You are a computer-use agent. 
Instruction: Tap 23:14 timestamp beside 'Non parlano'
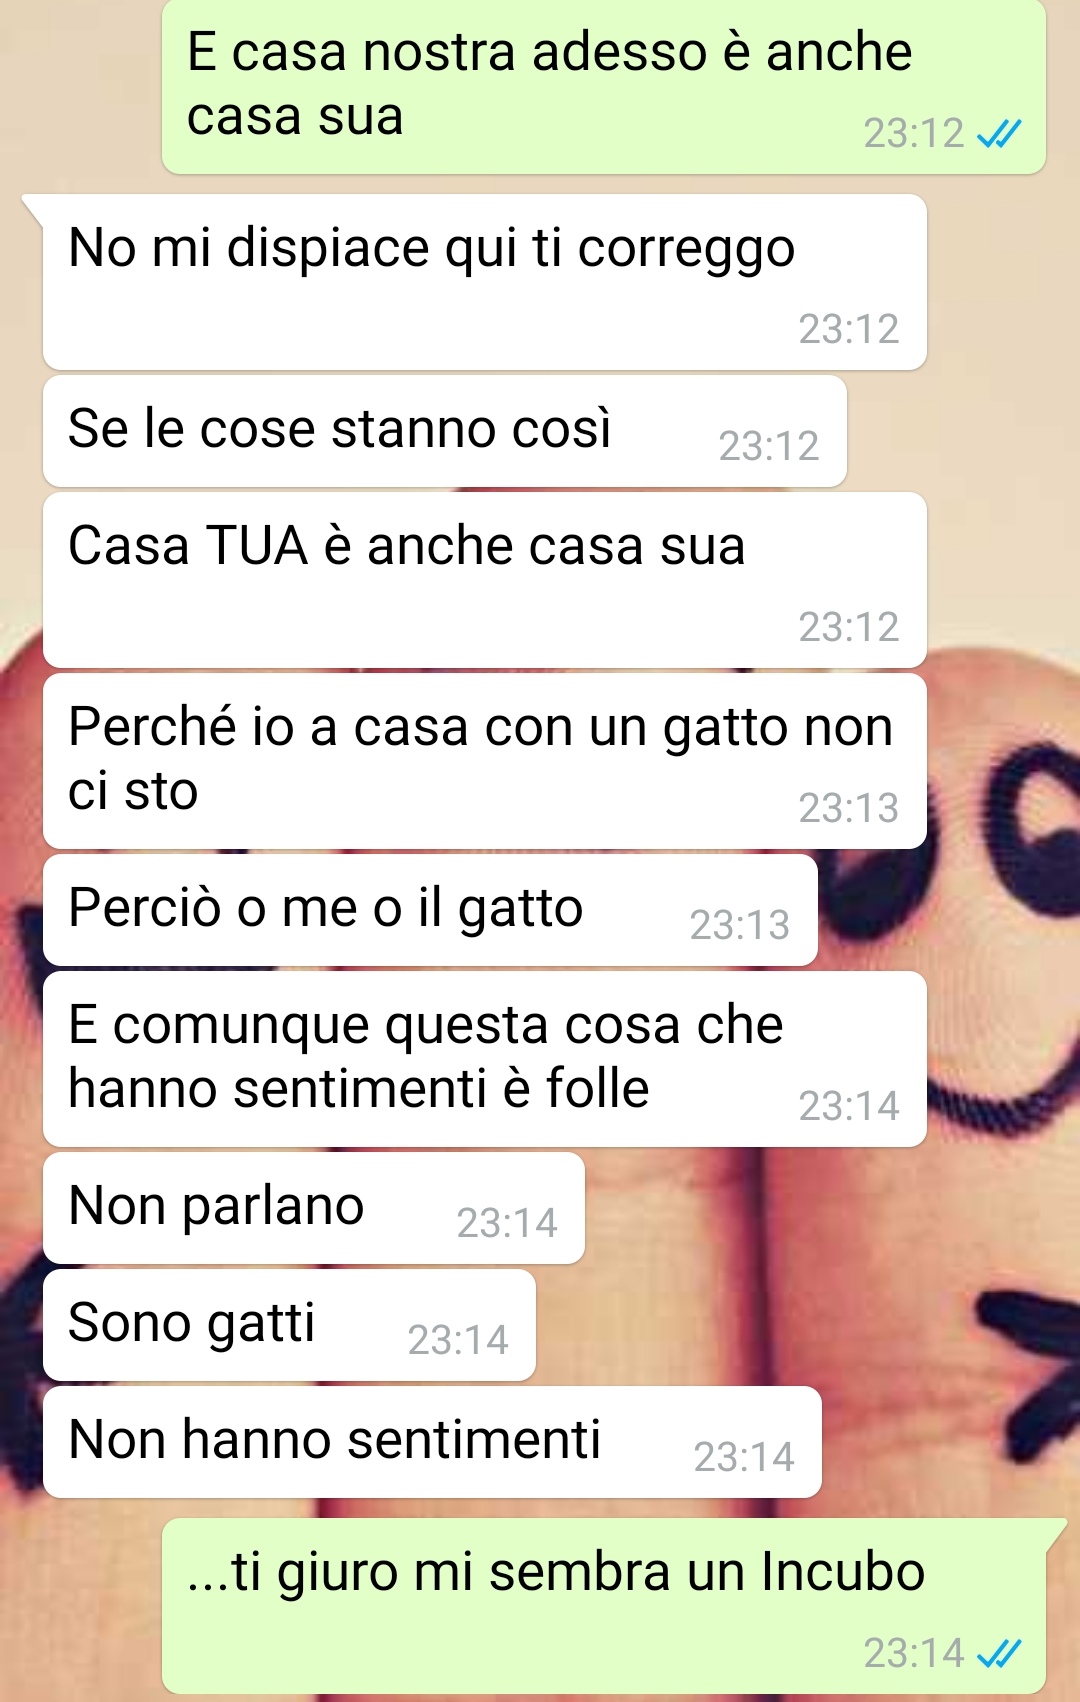point(507,1223)
